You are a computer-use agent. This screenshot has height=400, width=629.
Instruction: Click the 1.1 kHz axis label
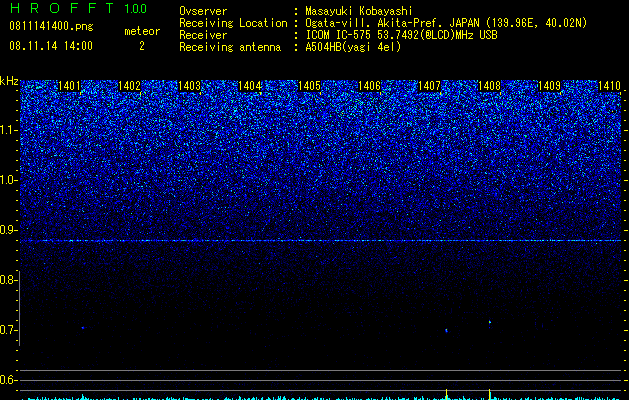point(9,130)
